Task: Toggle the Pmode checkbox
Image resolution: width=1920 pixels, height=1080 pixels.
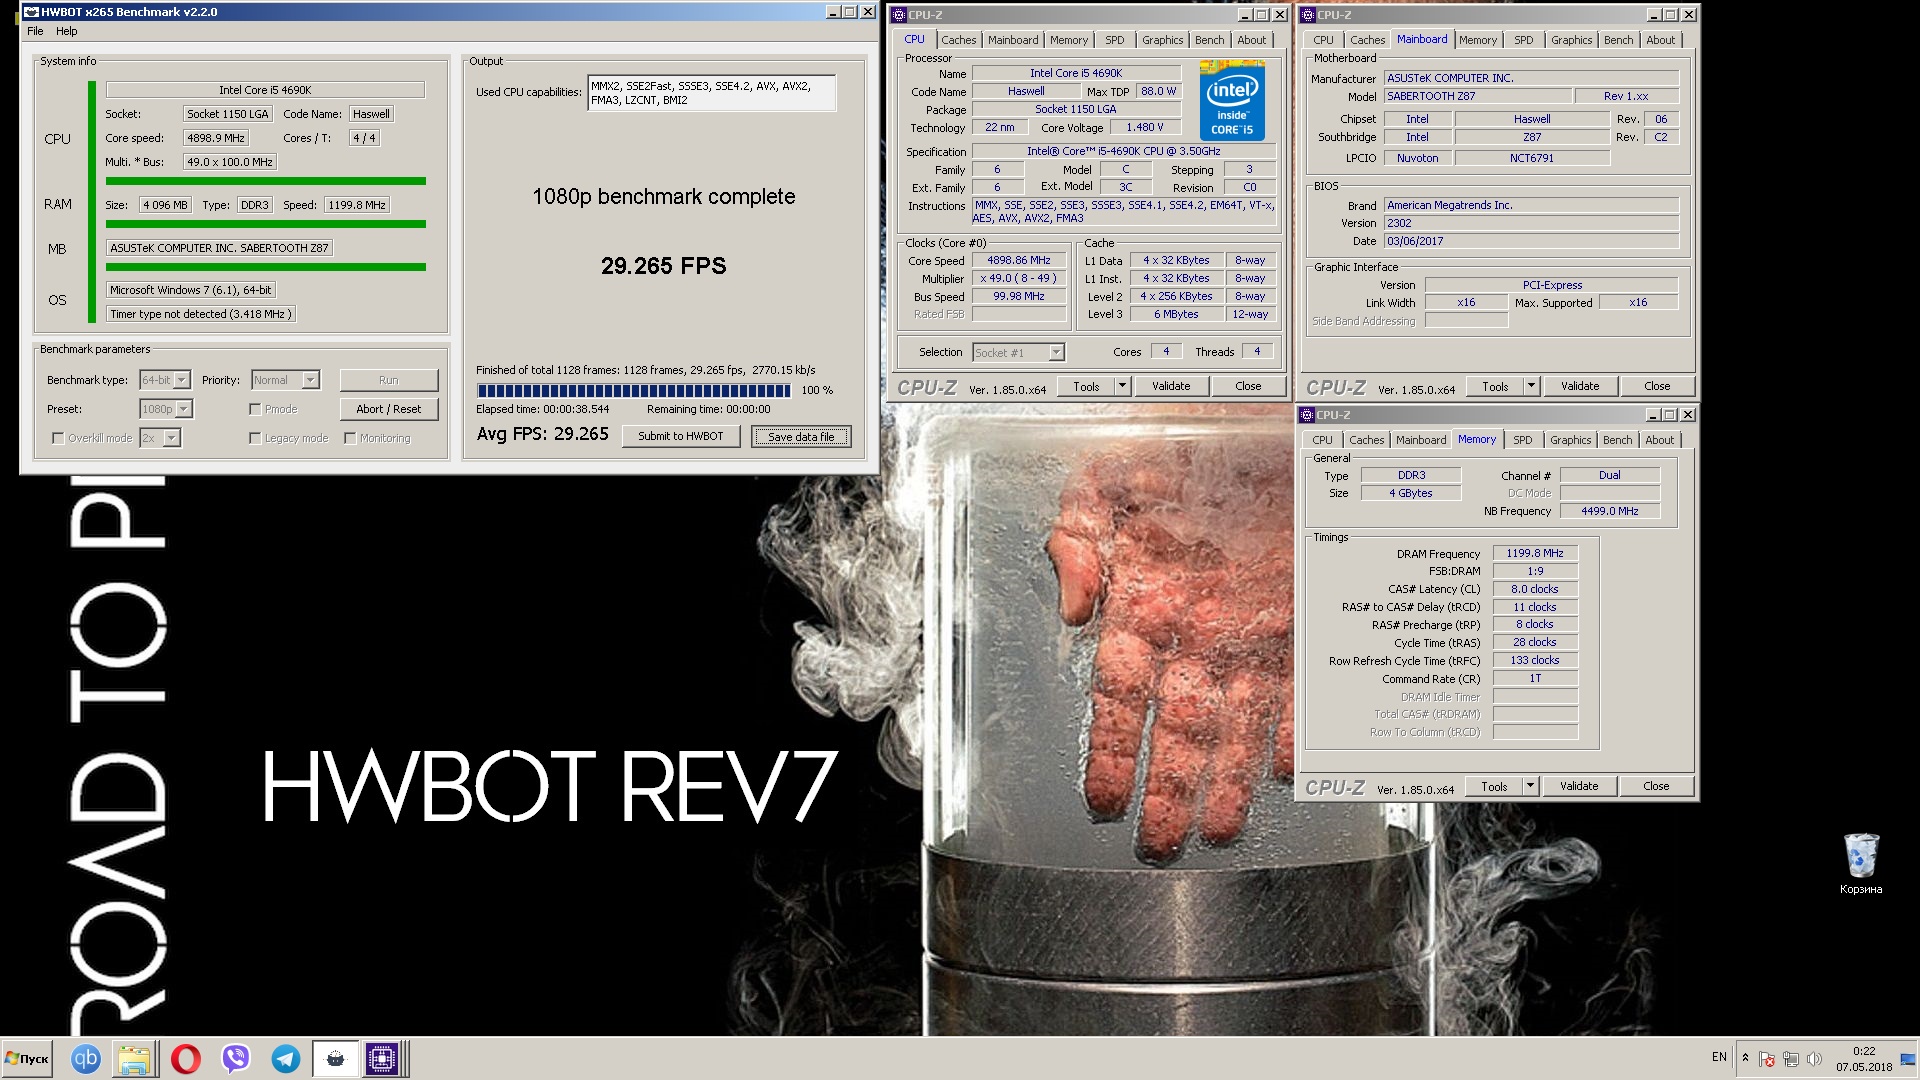Action: [255, 409]
